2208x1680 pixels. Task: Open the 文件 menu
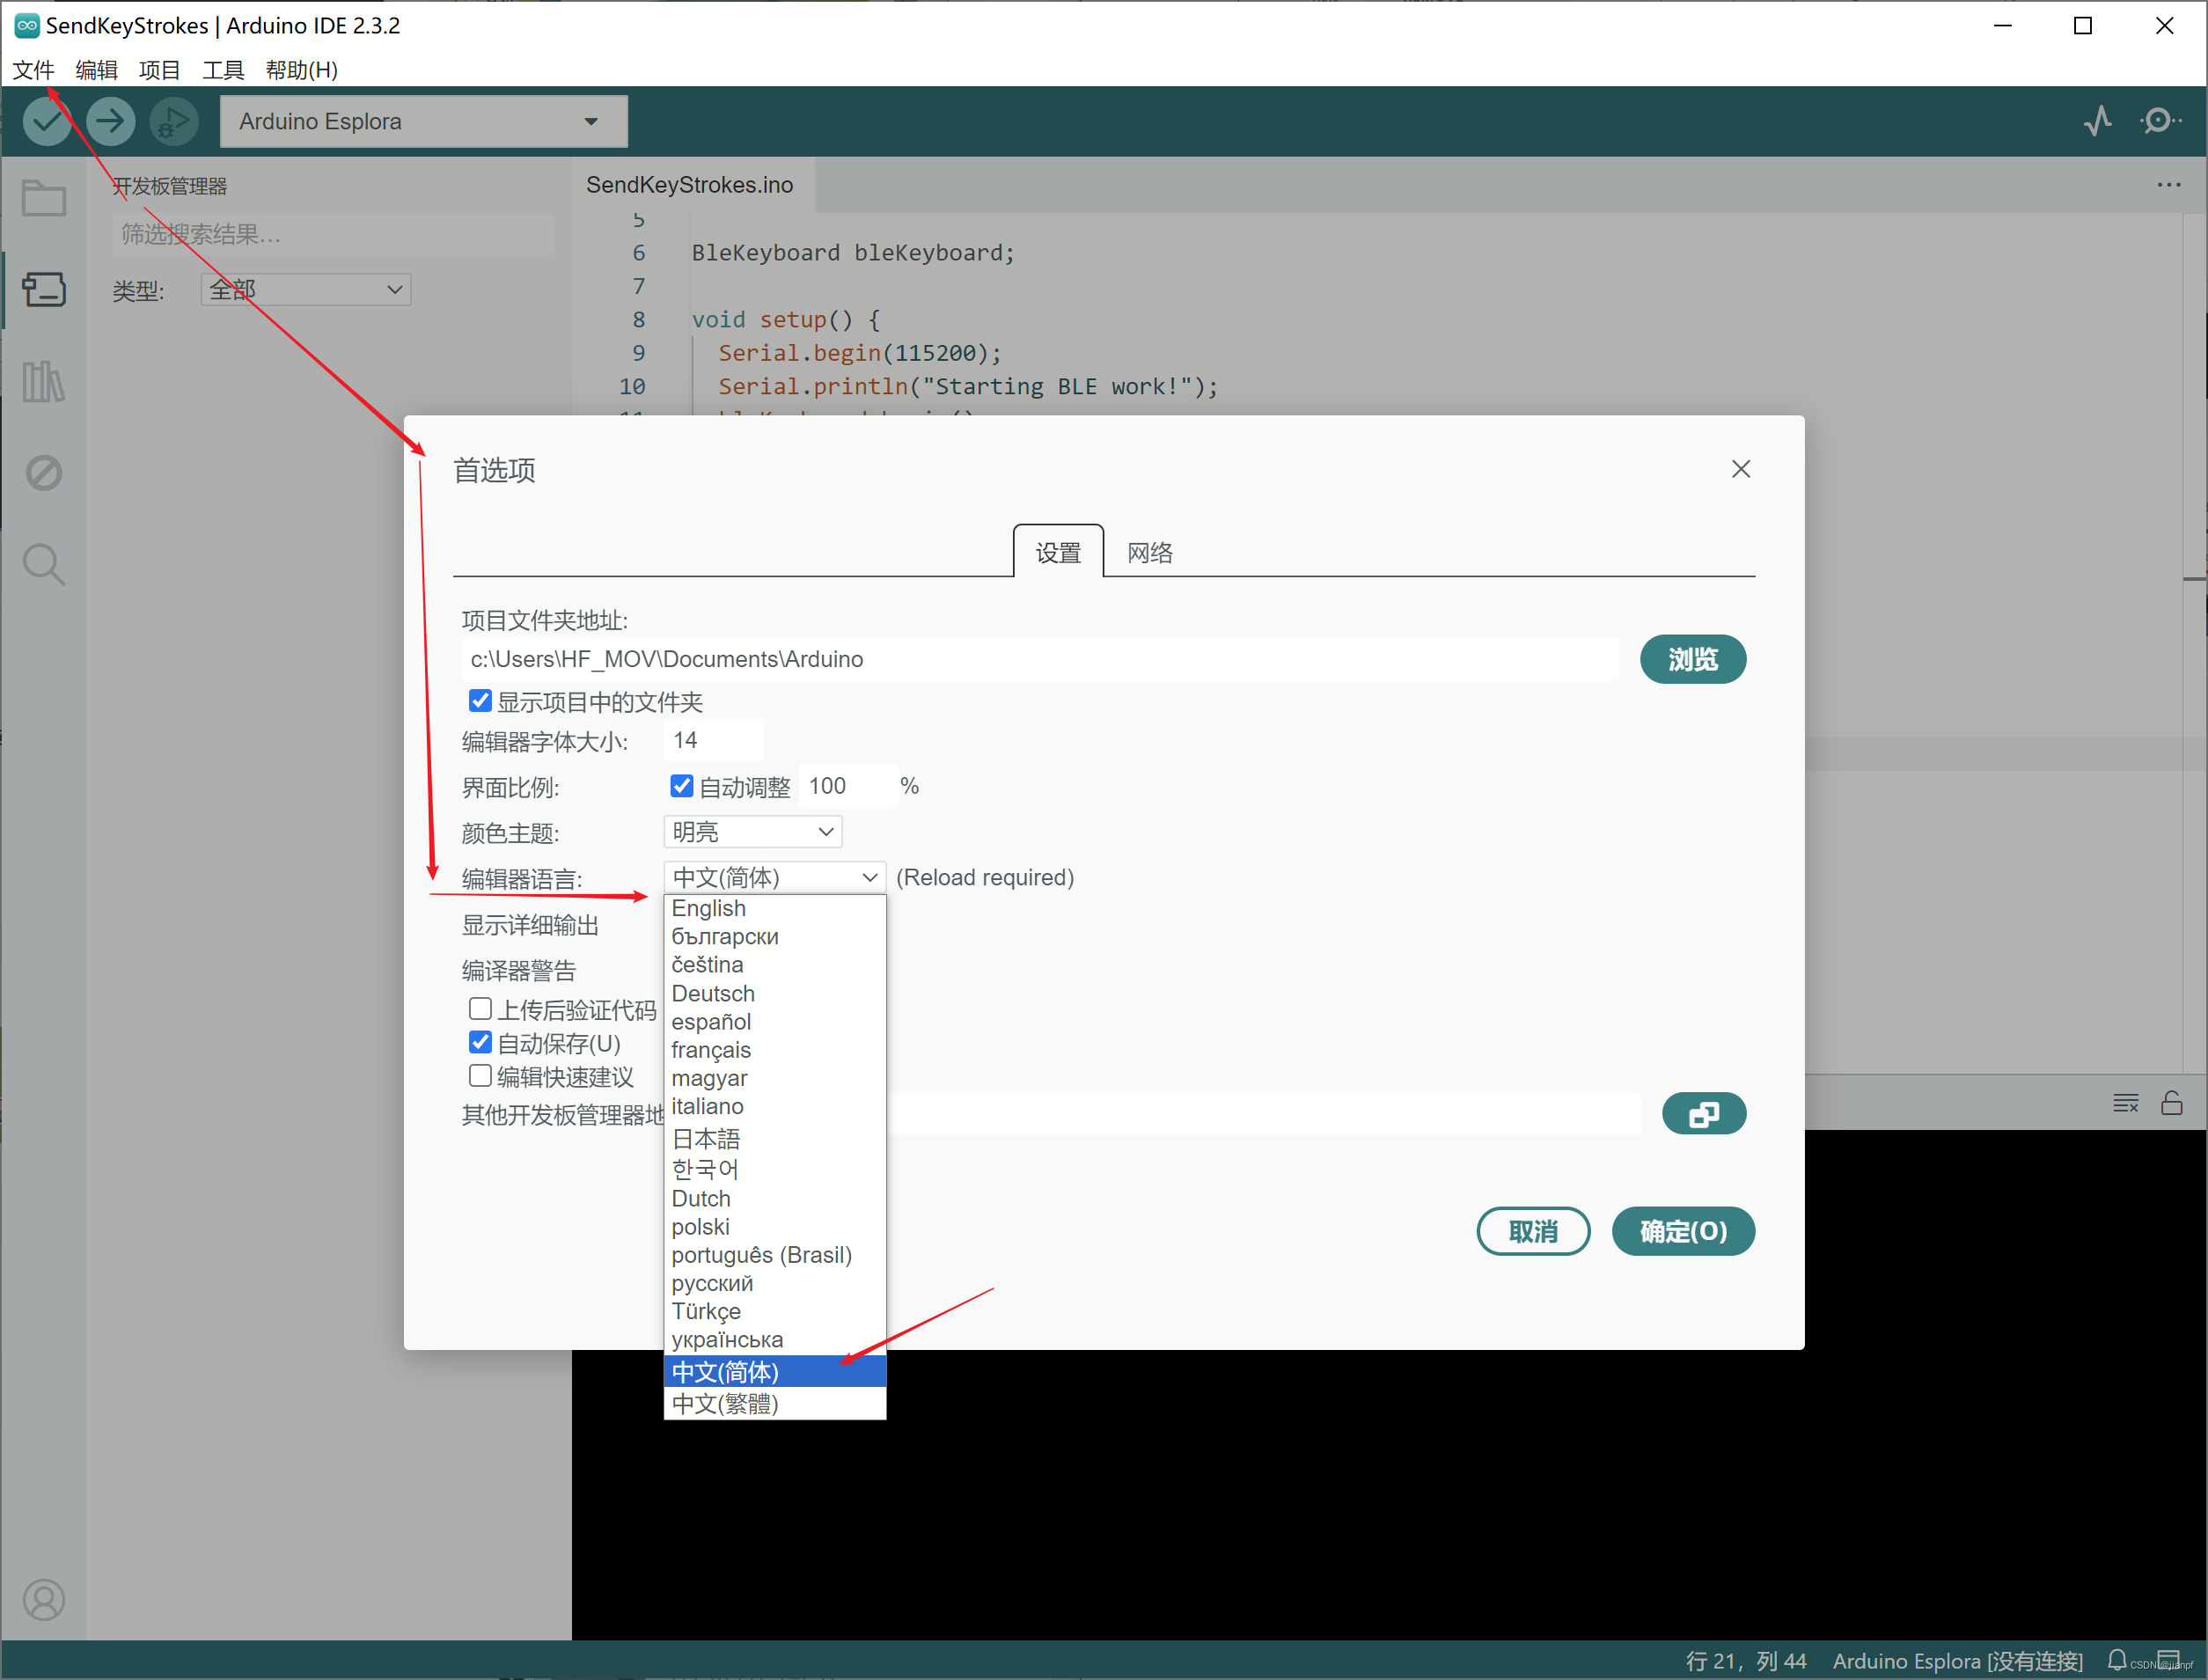(33, 70)
